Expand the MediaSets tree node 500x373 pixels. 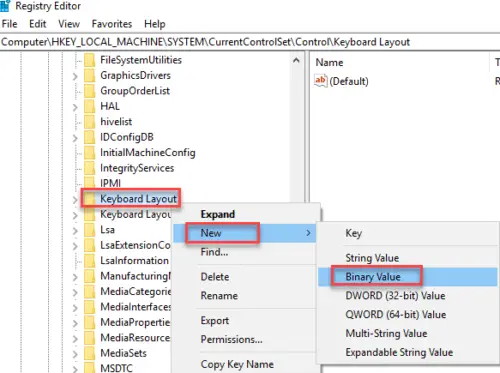[75, 354]
